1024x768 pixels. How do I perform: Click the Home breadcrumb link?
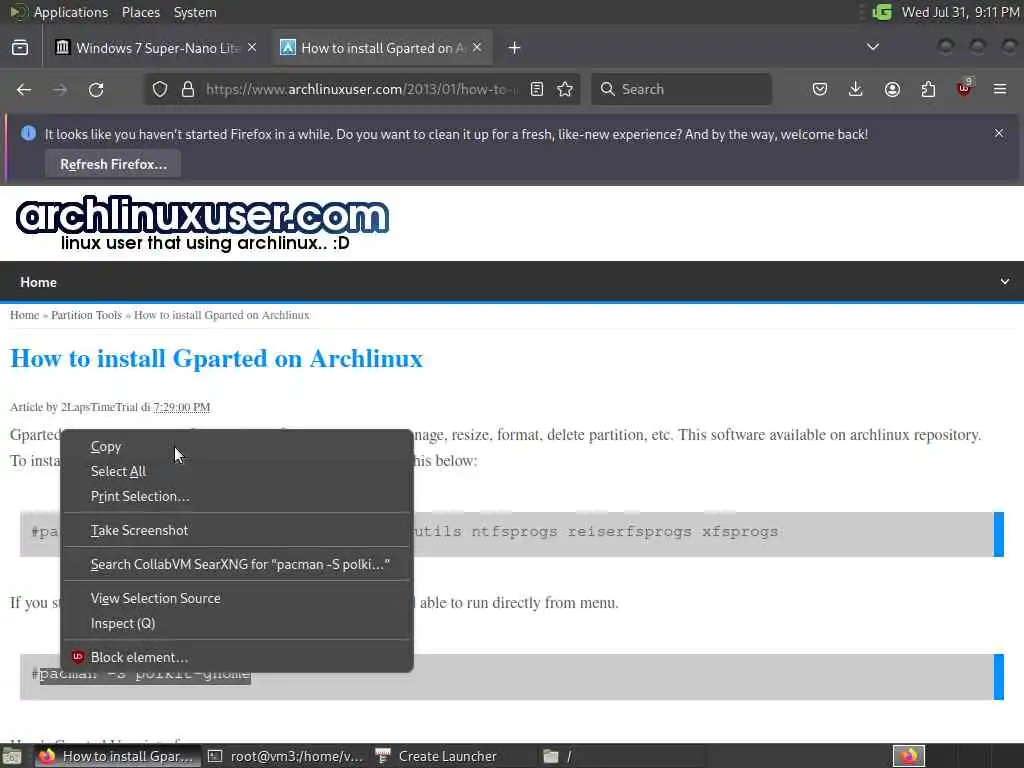(25, 315)
